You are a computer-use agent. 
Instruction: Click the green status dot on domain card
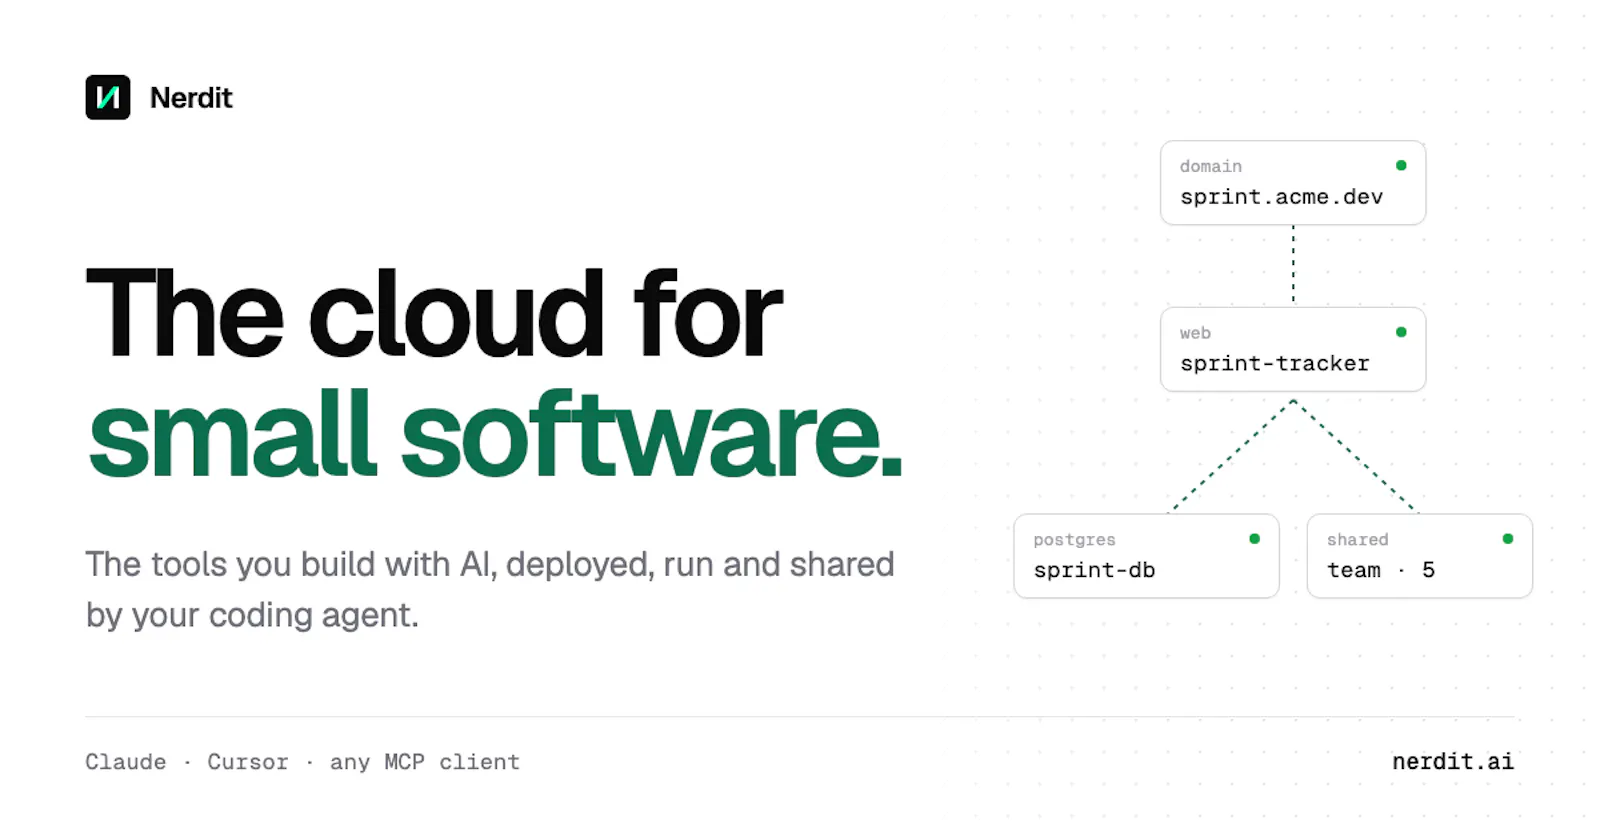(x=1401, y=165)
